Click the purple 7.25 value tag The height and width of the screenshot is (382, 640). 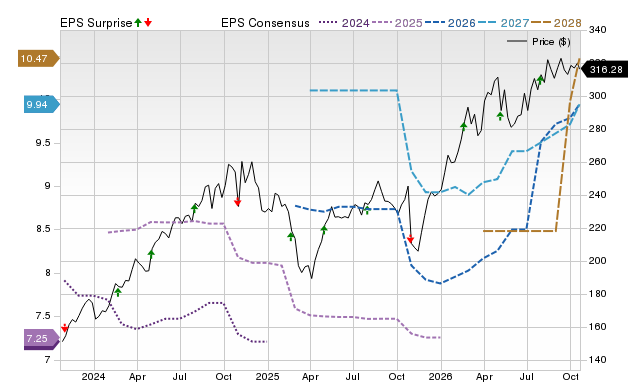coord(42,339)
